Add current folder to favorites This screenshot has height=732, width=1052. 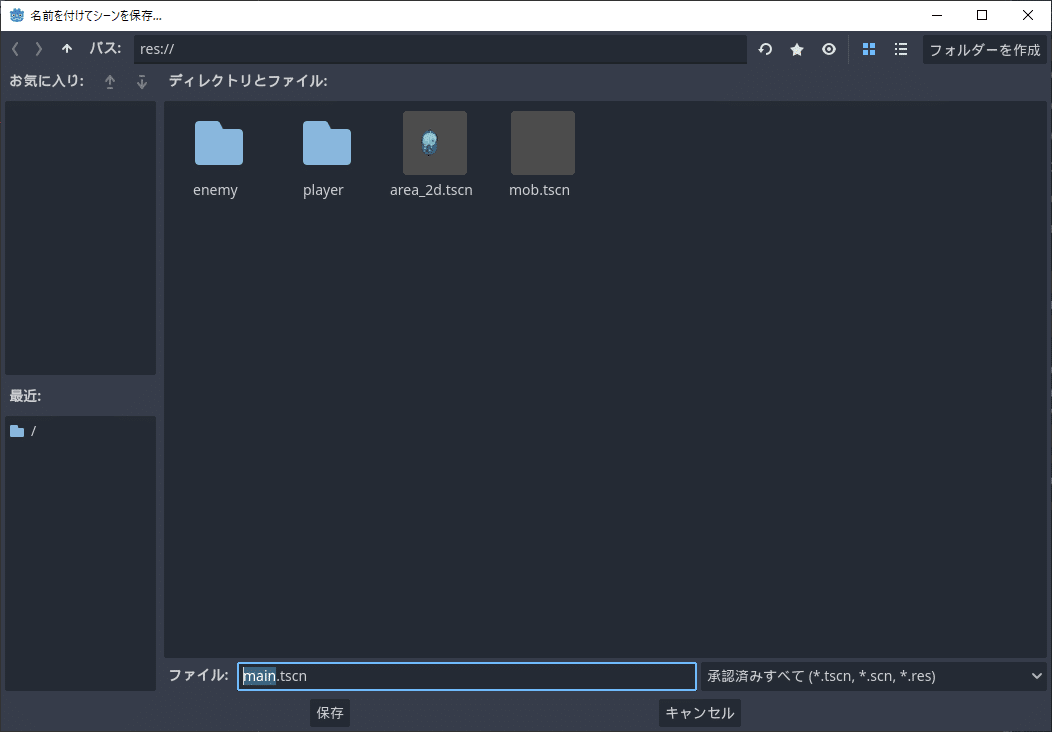coord(797,49)
